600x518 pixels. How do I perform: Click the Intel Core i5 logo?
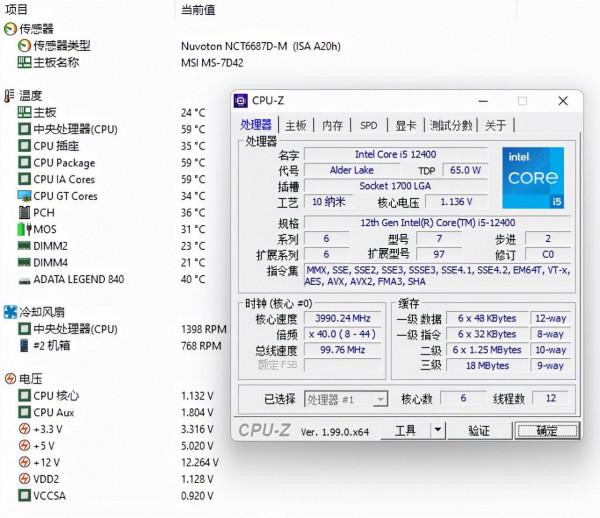coord(533,178)
